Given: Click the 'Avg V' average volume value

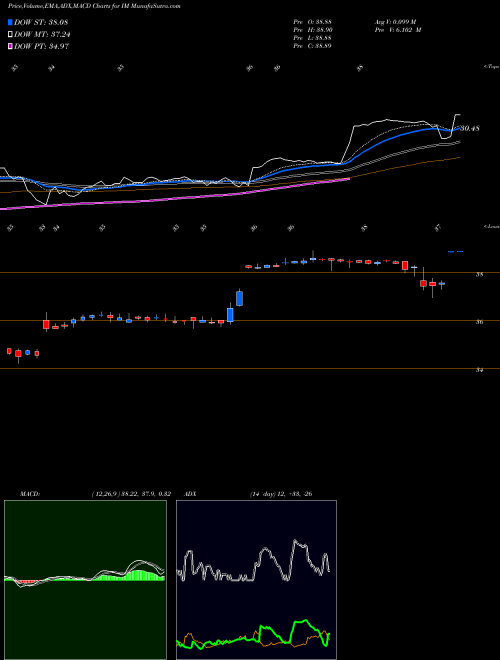Looking at the screenshot, I should (395, 22).
